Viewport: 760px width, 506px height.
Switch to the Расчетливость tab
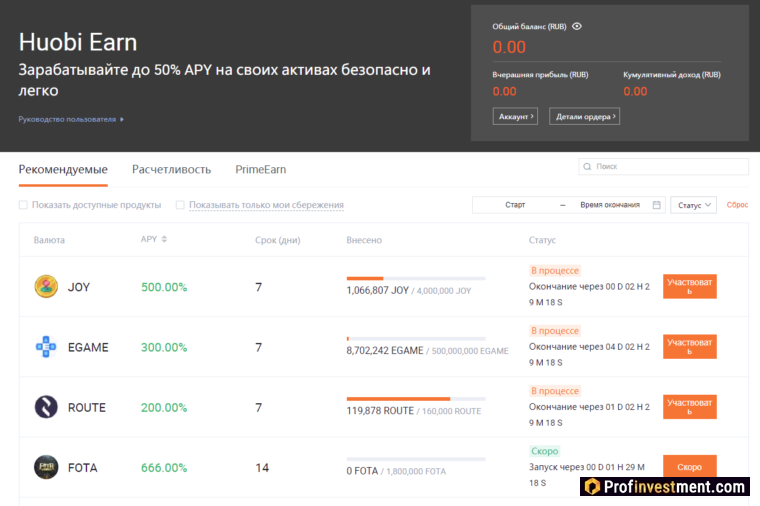[172, 170]
